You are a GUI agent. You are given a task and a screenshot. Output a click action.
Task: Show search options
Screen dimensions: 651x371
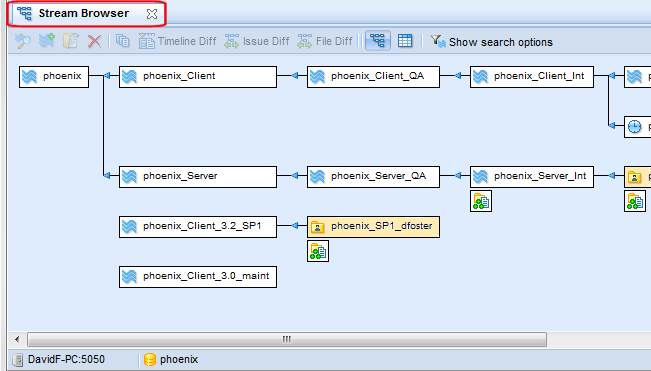pos(492,41)
